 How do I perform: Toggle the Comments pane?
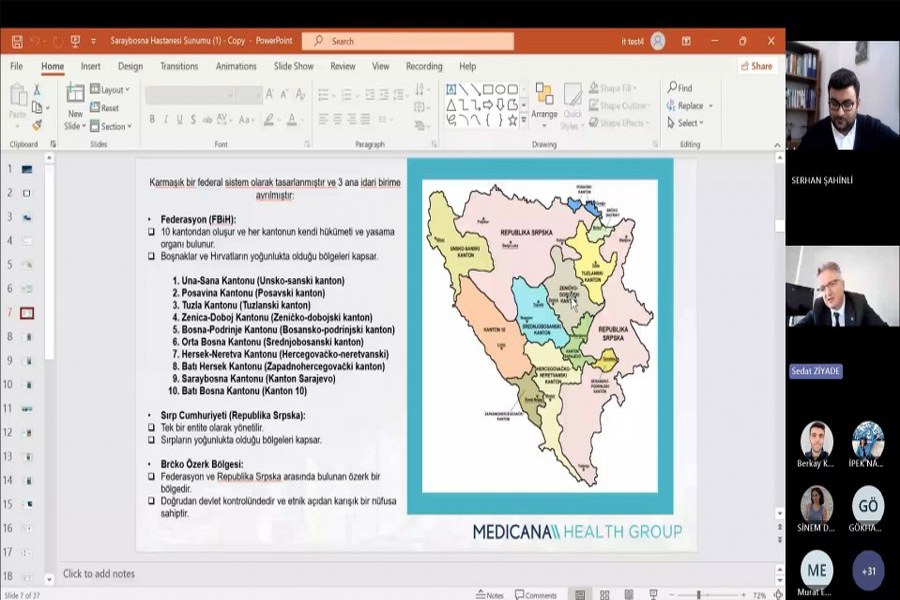[535, 595]
